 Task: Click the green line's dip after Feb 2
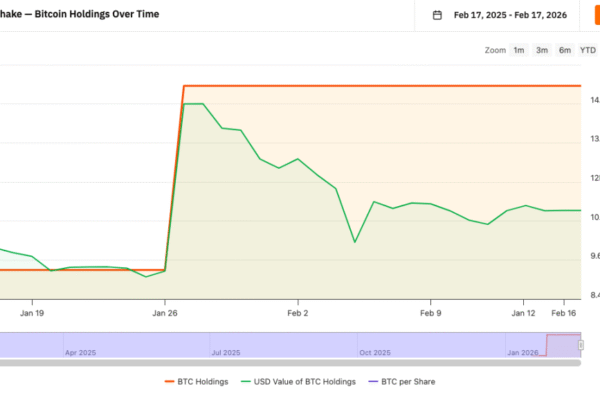click(354, 241)
